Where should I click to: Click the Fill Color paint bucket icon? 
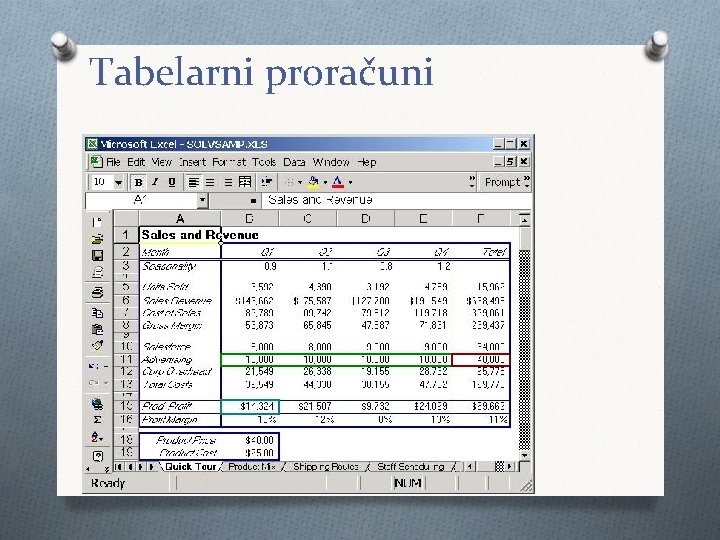[313, 182]
